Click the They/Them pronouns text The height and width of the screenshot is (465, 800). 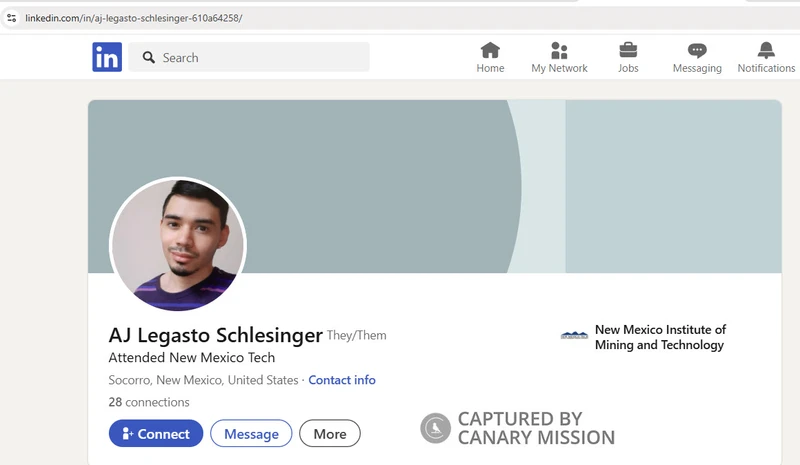(357, 335)
